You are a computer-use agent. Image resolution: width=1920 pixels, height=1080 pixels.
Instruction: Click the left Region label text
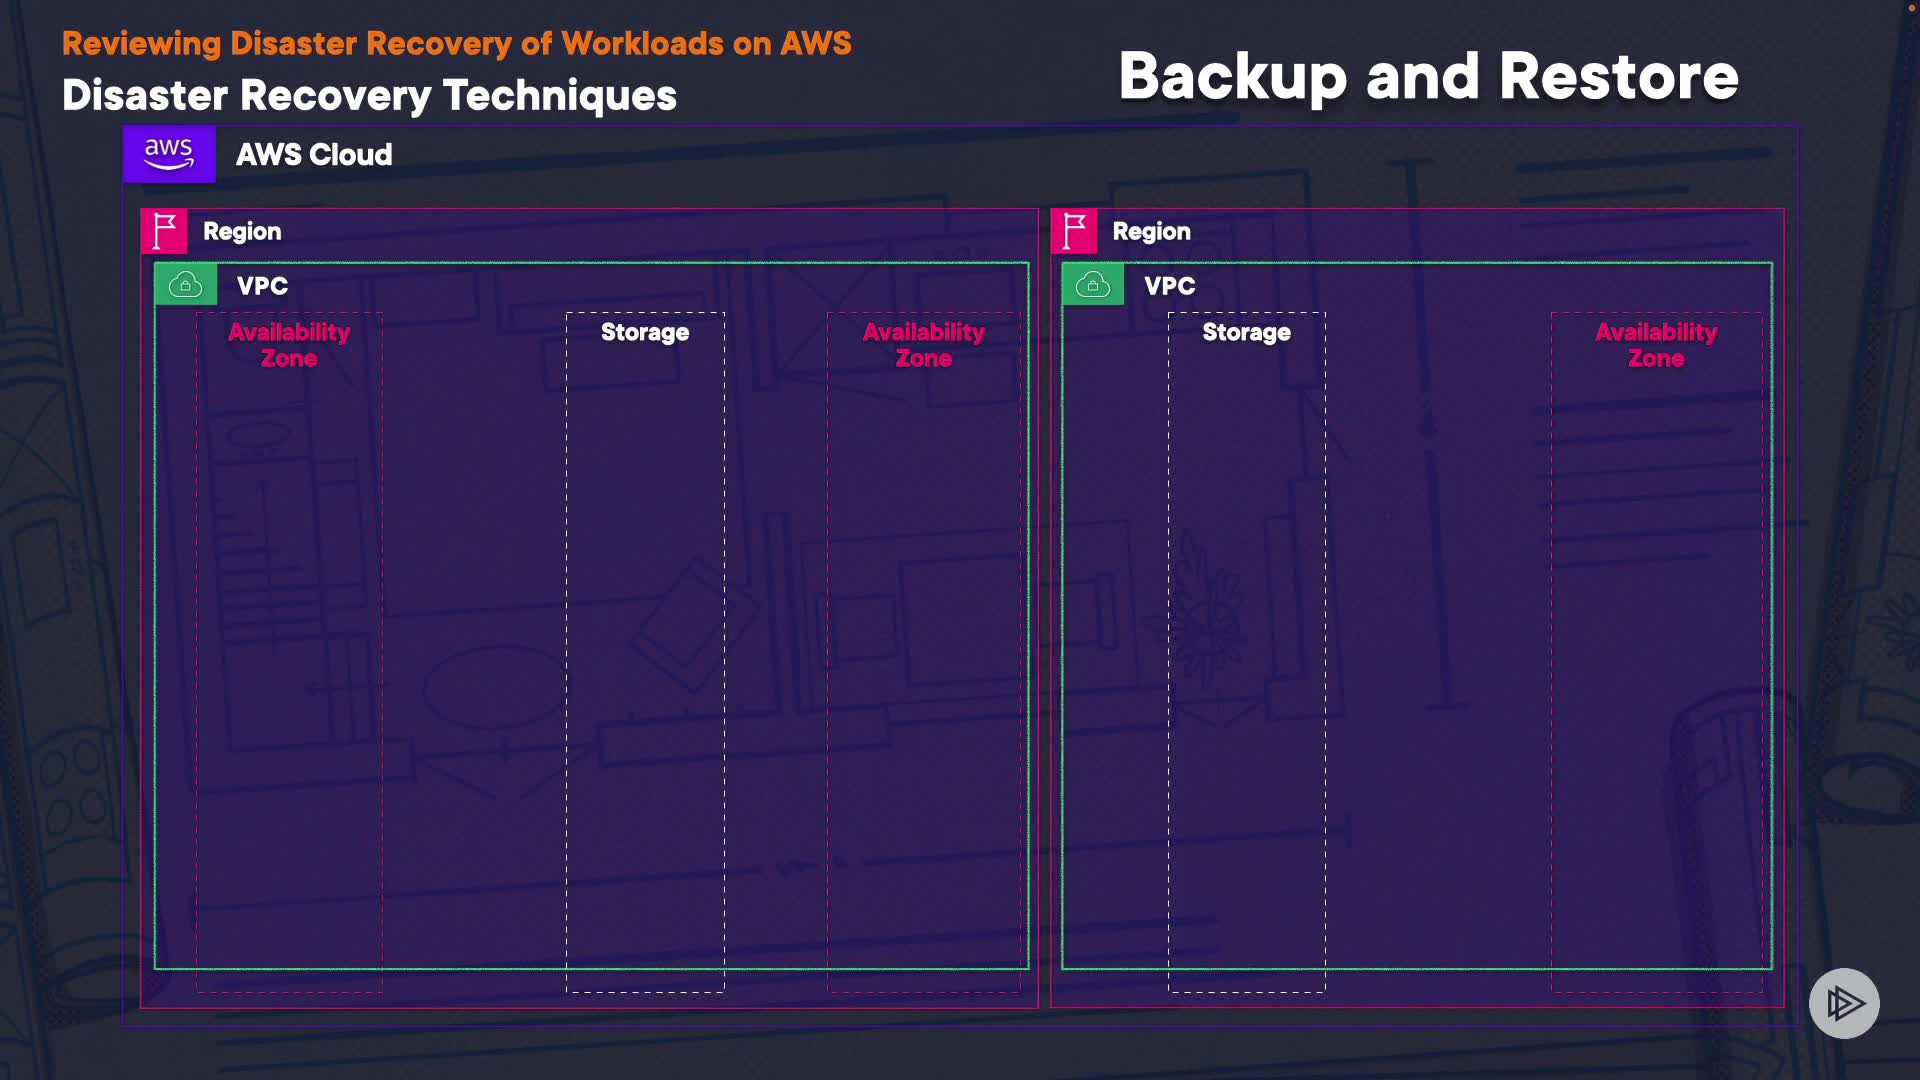pyautogui.click(x=242, y=231)
